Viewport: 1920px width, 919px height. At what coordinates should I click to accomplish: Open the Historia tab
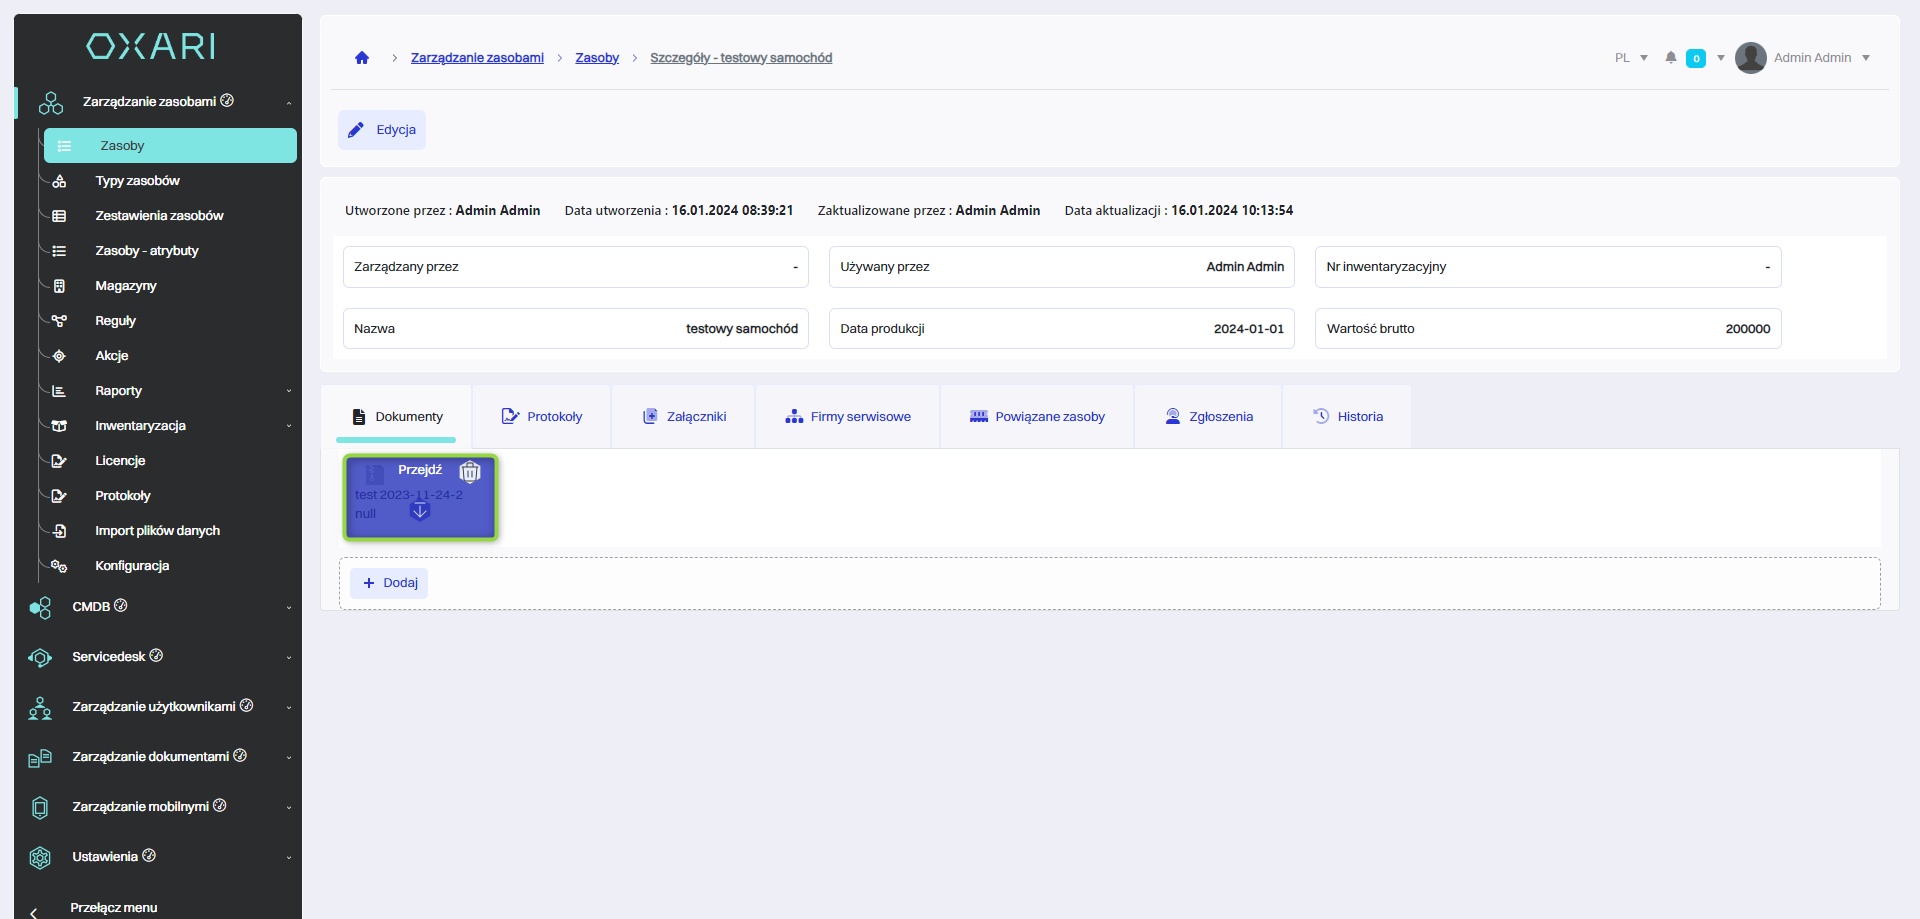[x=1348, y=417]
